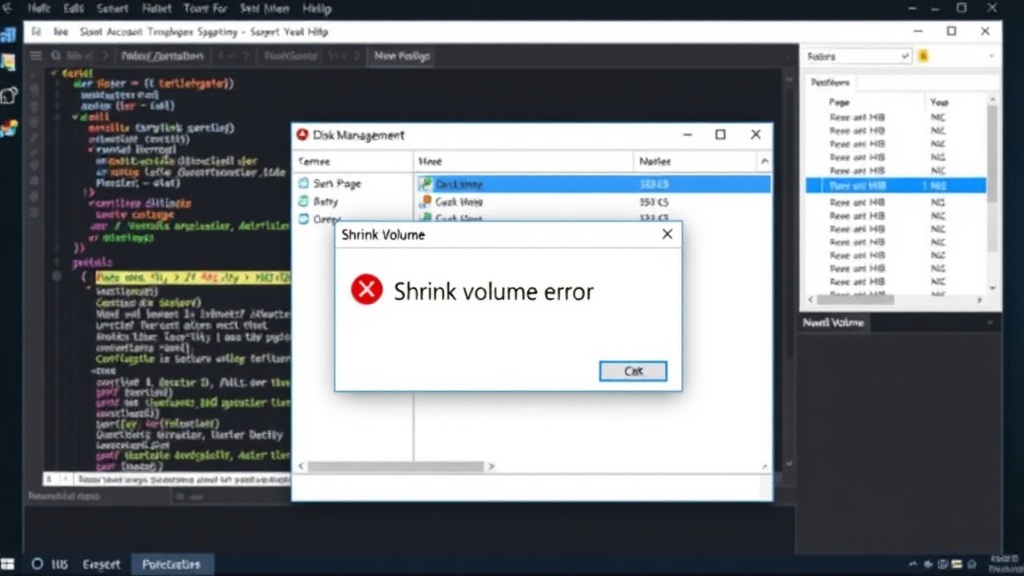Click the sort chevron at Disk Management header end
Screen dimensions: 1024x576
(764, 161)
